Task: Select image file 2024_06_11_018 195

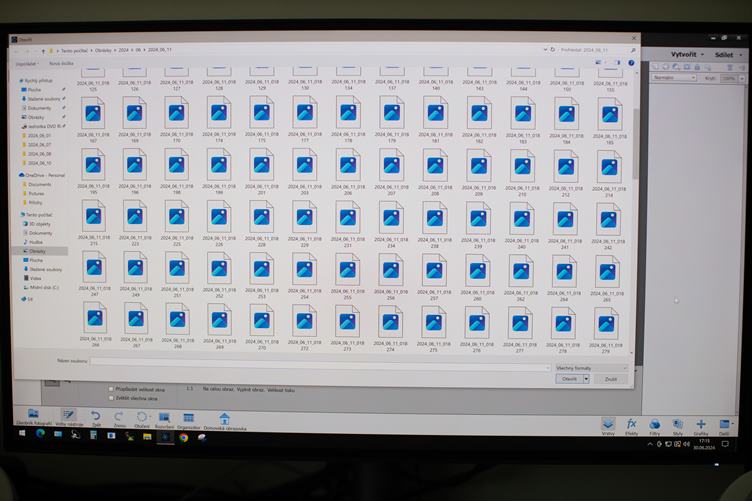Action: [x=93, y=171]
